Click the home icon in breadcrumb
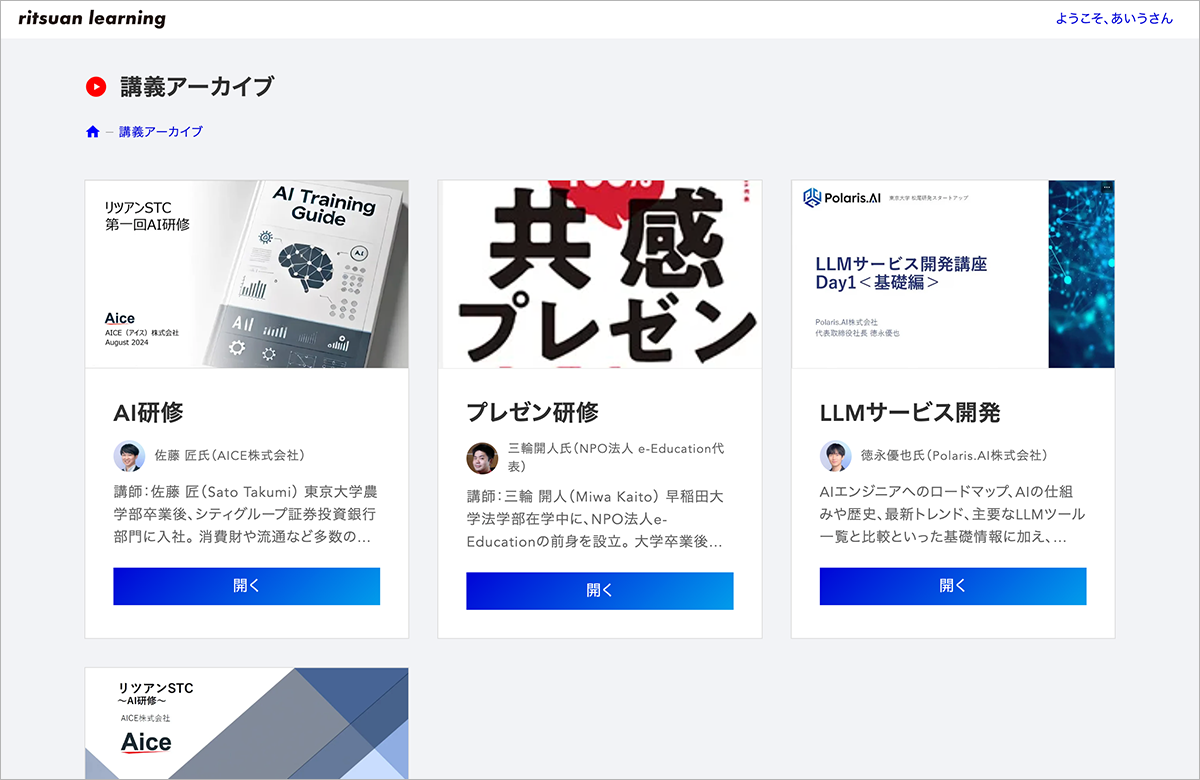1200x780 pixels. [93, 132]
